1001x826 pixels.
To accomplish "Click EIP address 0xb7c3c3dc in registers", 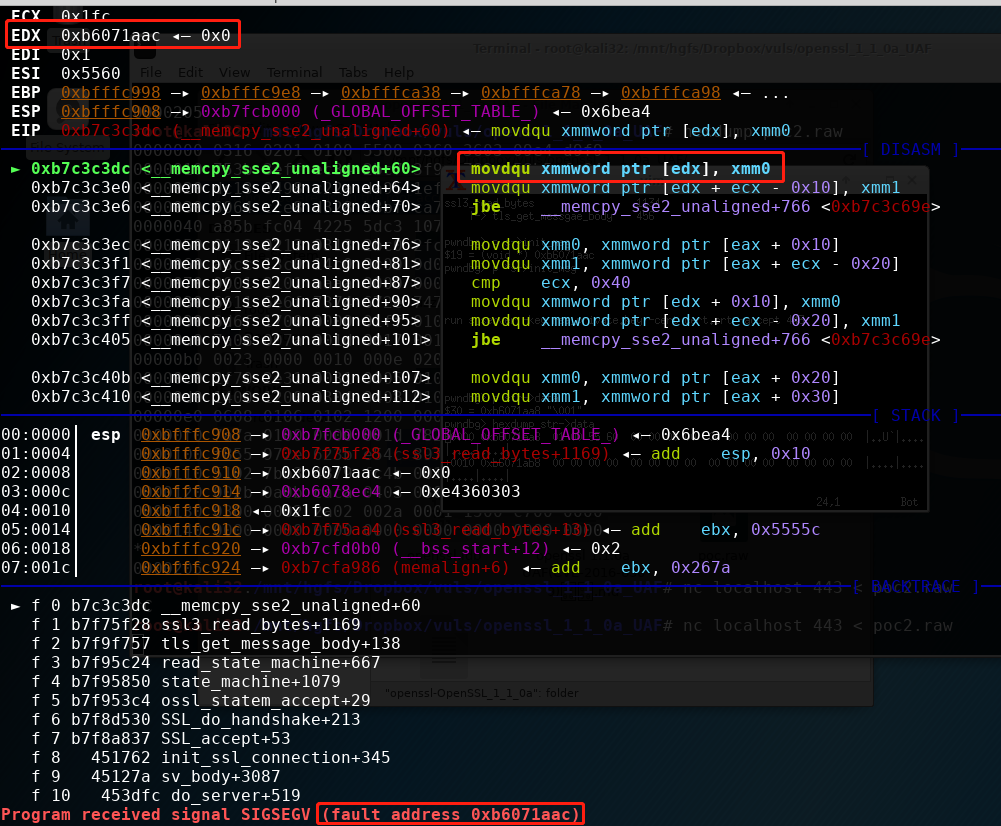I will pos(110,131).
